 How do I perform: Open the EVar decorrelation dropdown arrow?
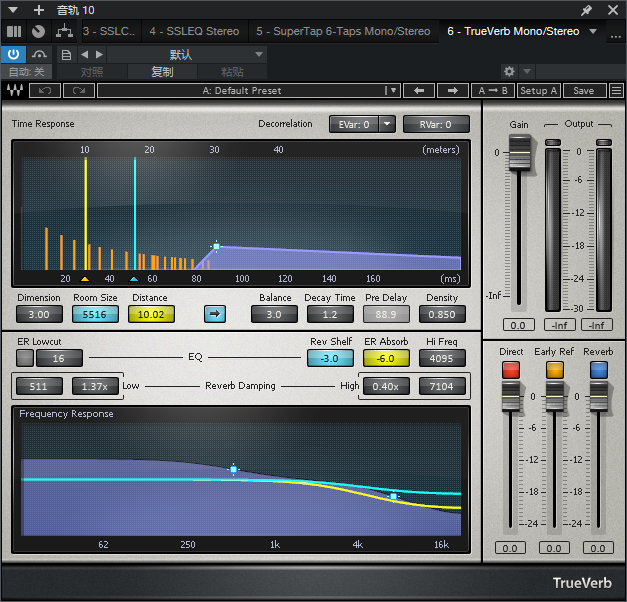pyautogui.click(x=387, y=124)
